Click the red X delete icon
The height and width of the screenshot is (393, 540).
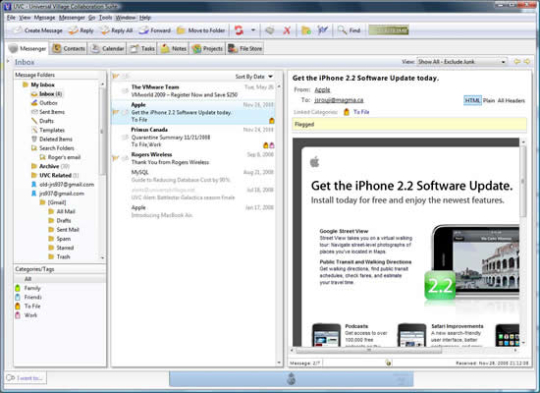(287, 31)
